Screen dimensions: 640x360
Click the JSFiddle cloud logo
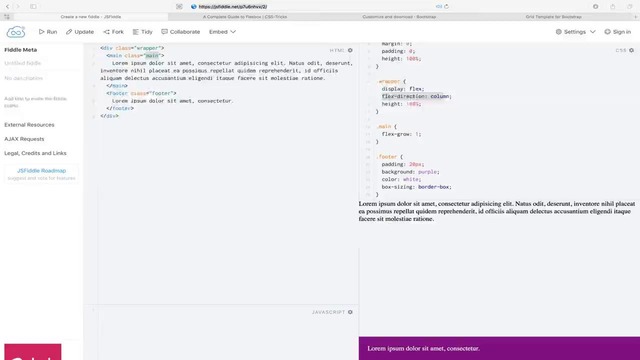point(16,32)
